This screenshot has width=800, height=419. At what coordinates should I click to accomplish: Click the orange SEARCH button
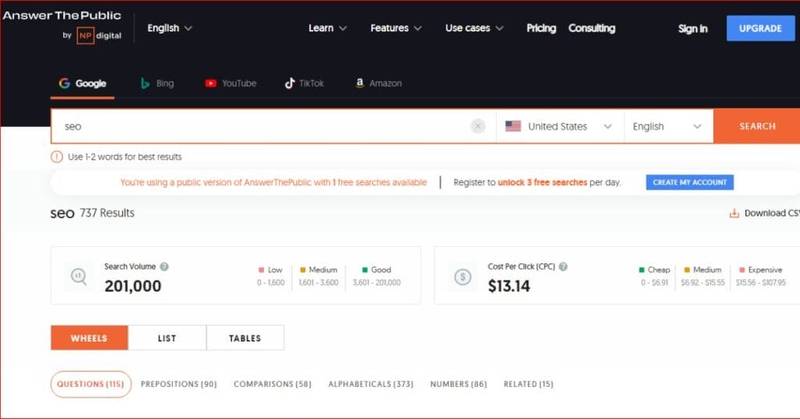[x=757, y=126]
